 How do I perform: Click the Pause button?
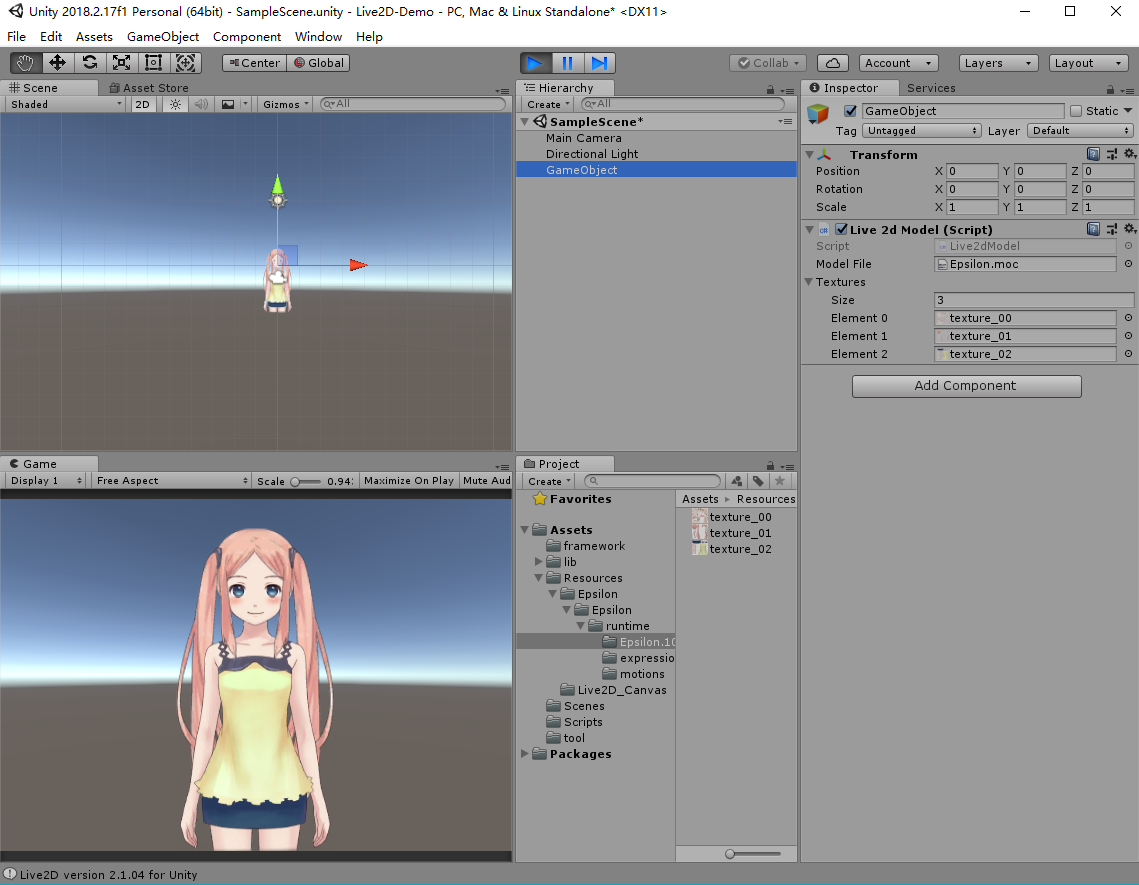coord(567,63)
